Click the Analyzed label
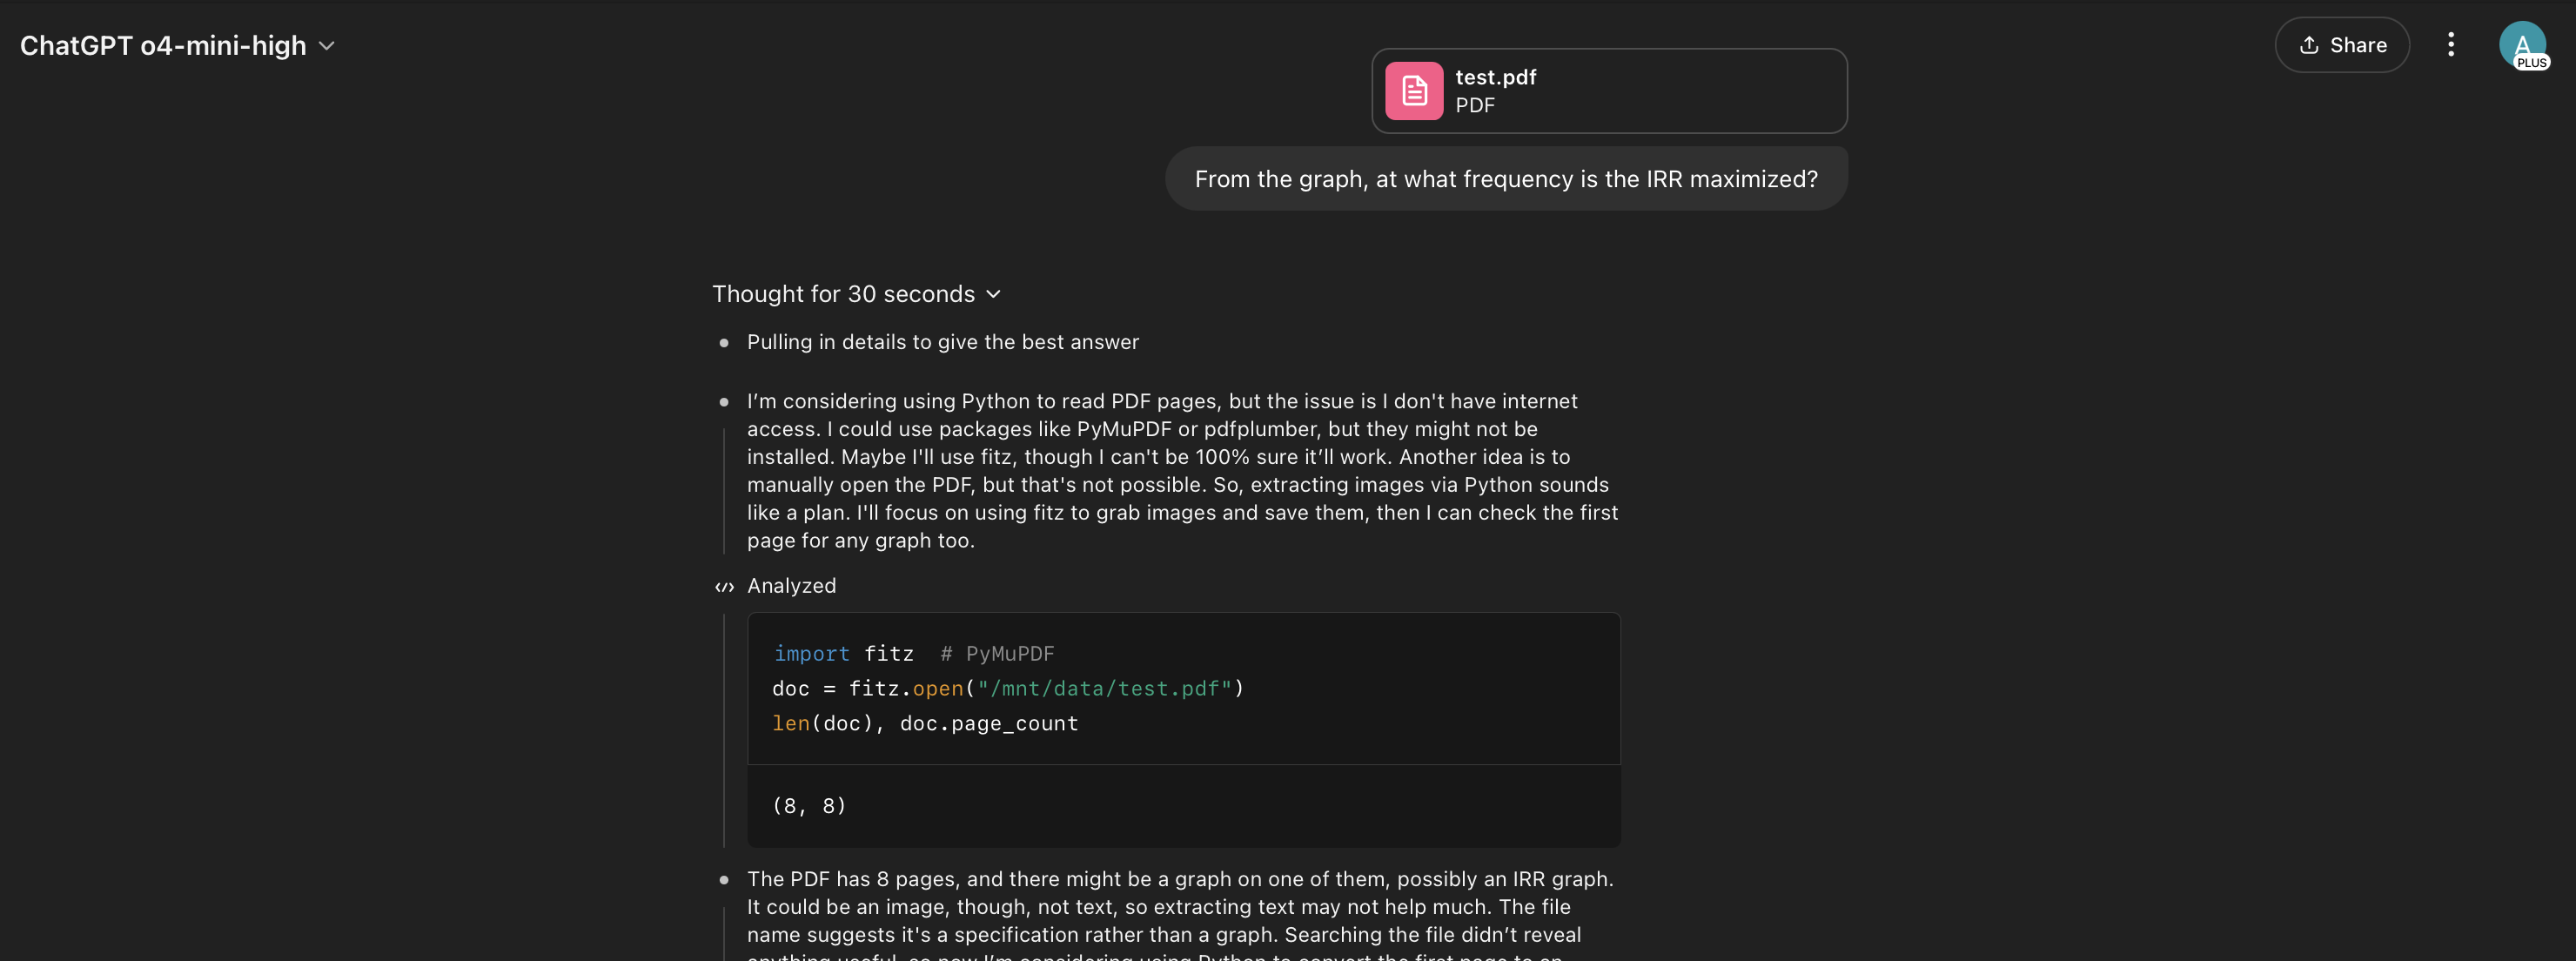The image size is (2576, 961). click(x=791, y=586)
